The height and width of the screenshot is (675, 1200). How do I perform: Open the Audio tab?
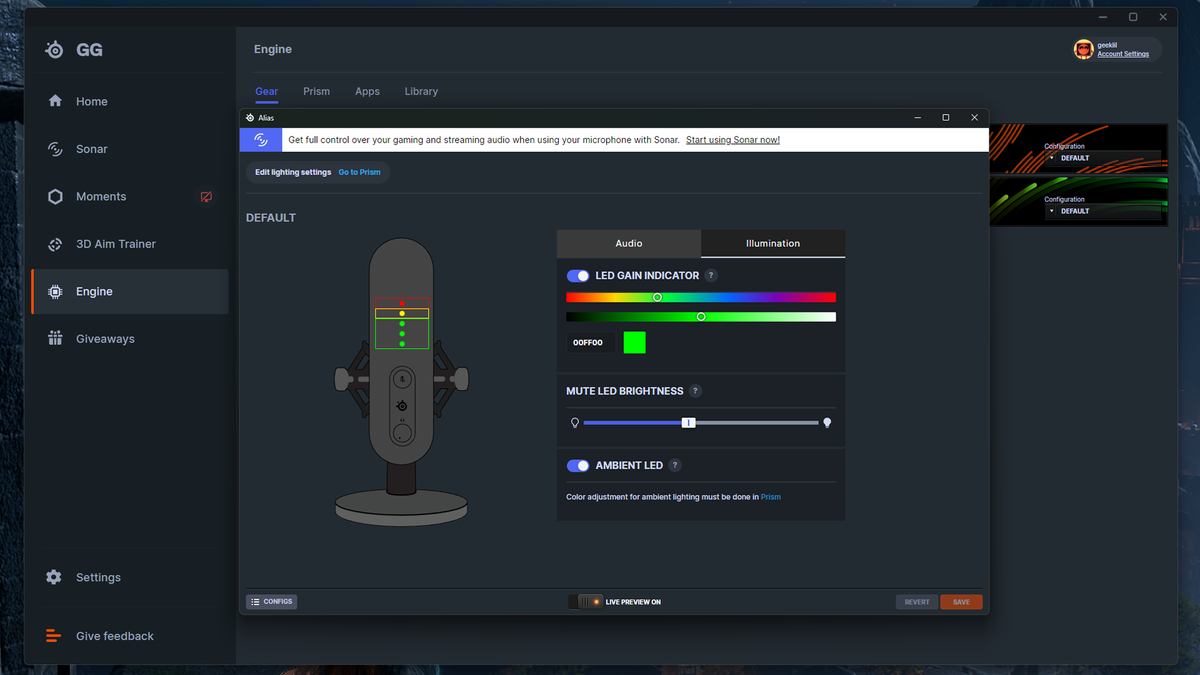629,243
